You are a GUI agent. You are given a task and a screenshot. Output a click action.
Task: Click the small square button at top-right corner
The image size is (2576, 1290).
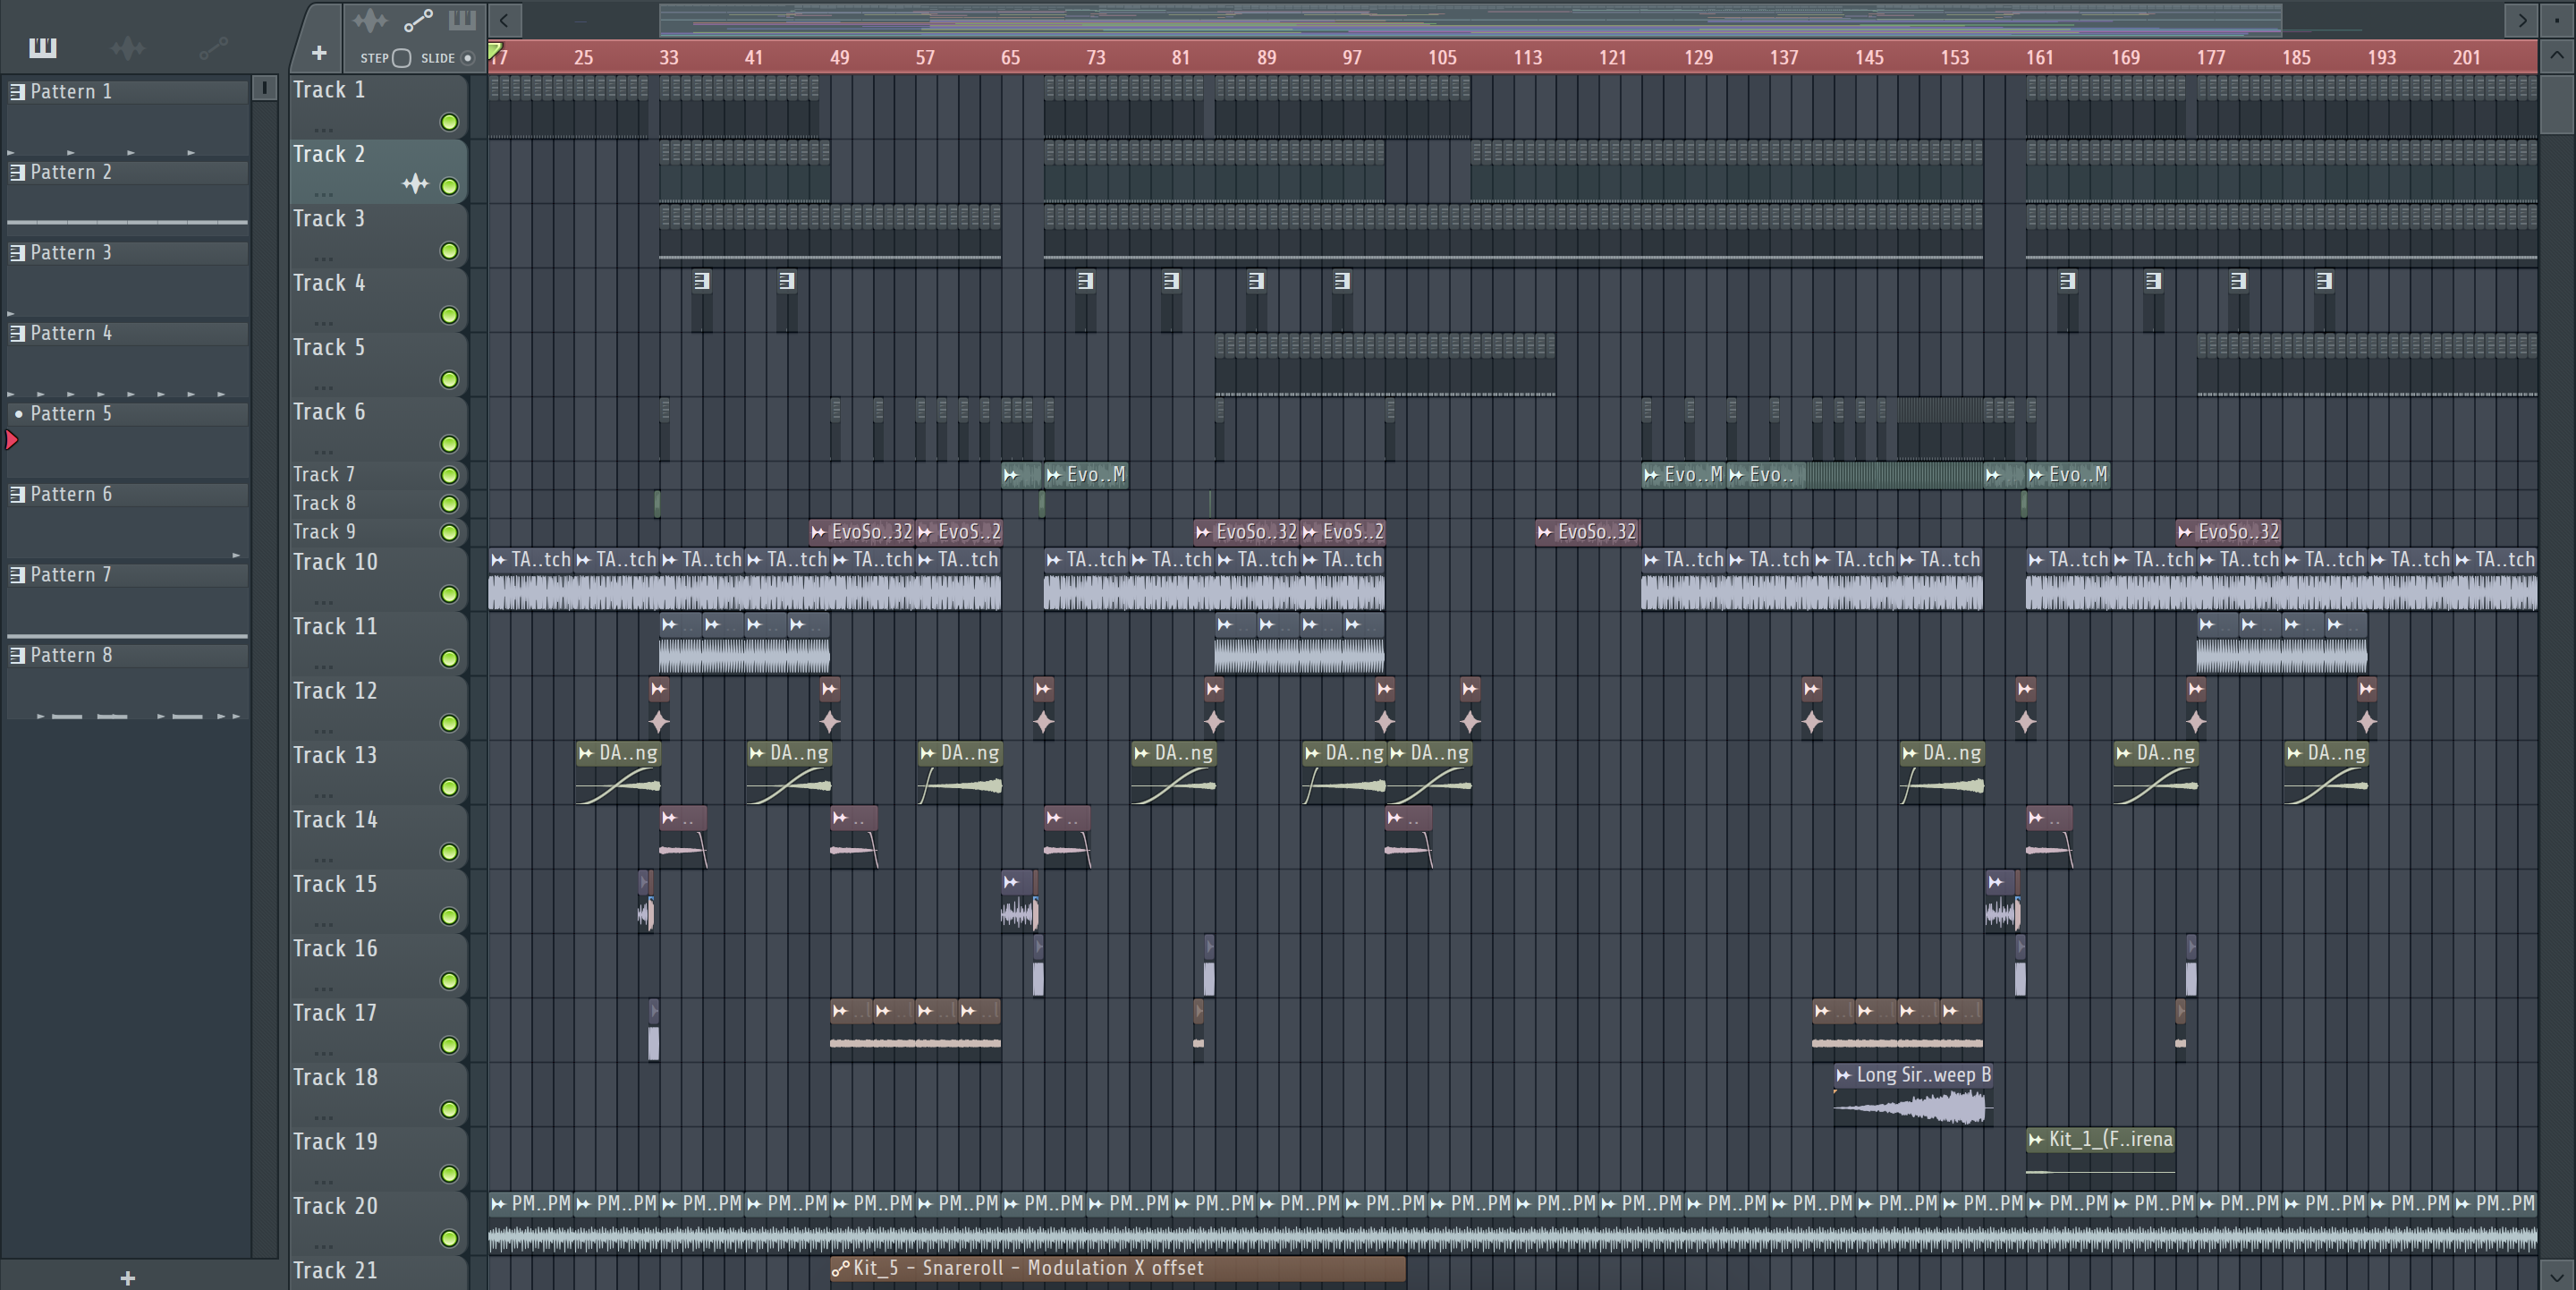pyautogui.click(x=2558, y=19)
